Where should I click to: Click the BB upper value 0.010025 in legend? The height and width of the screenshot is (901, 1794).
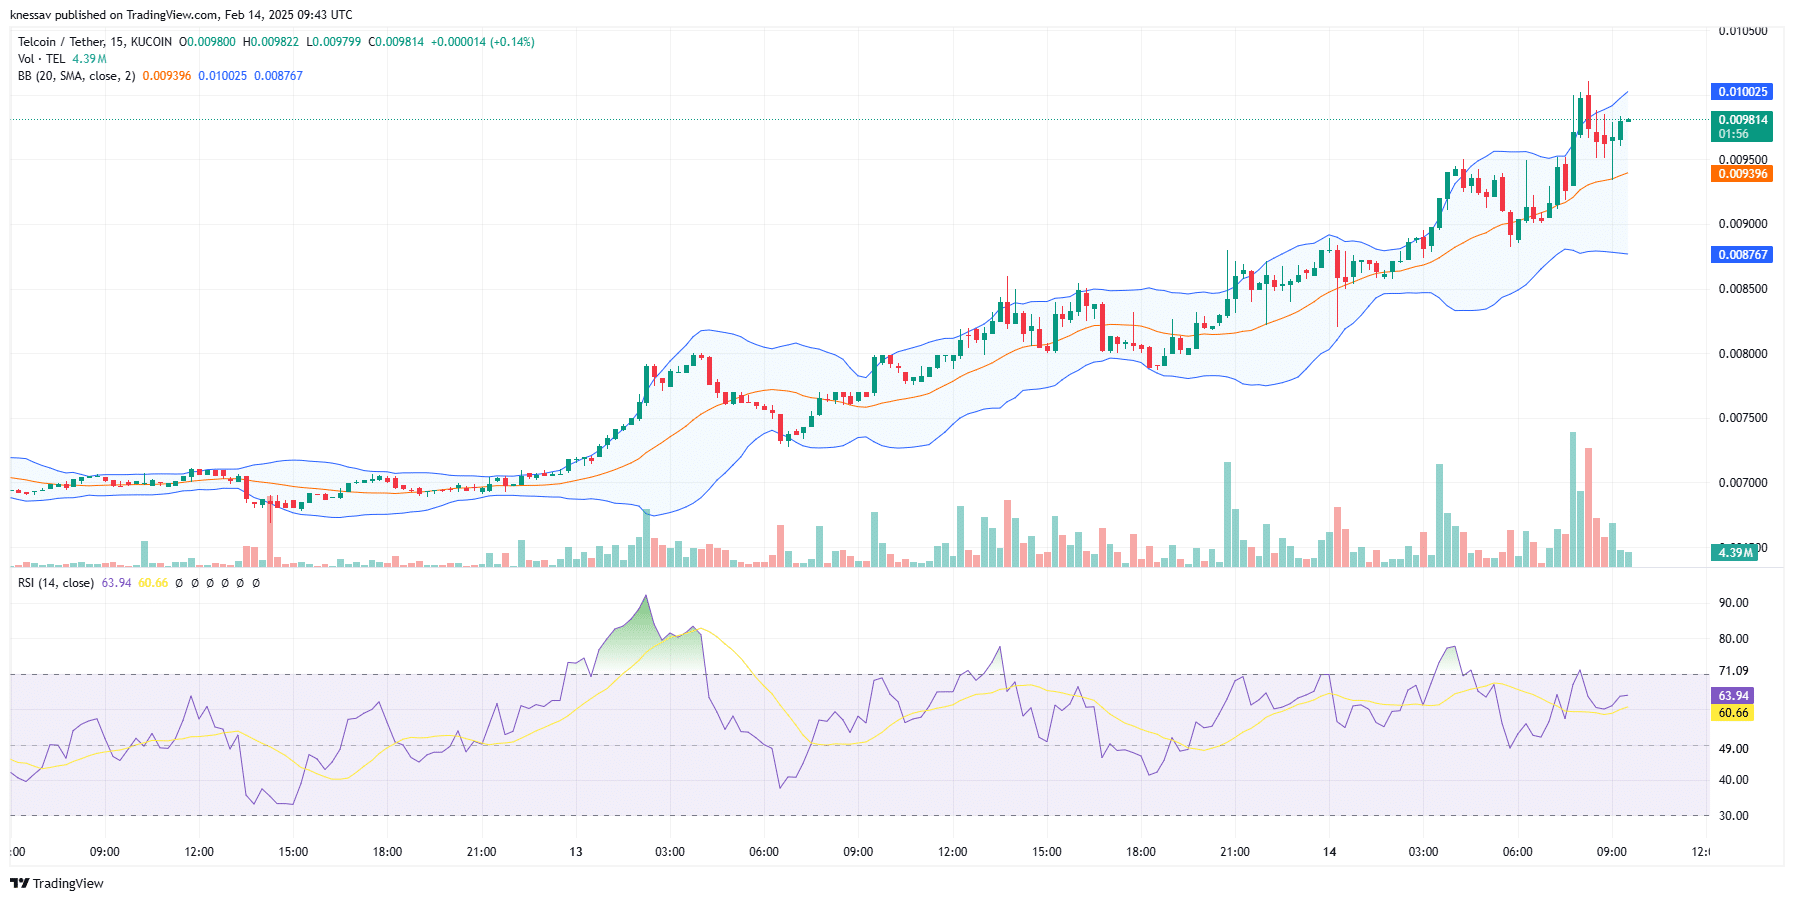(x=222, y=76)
